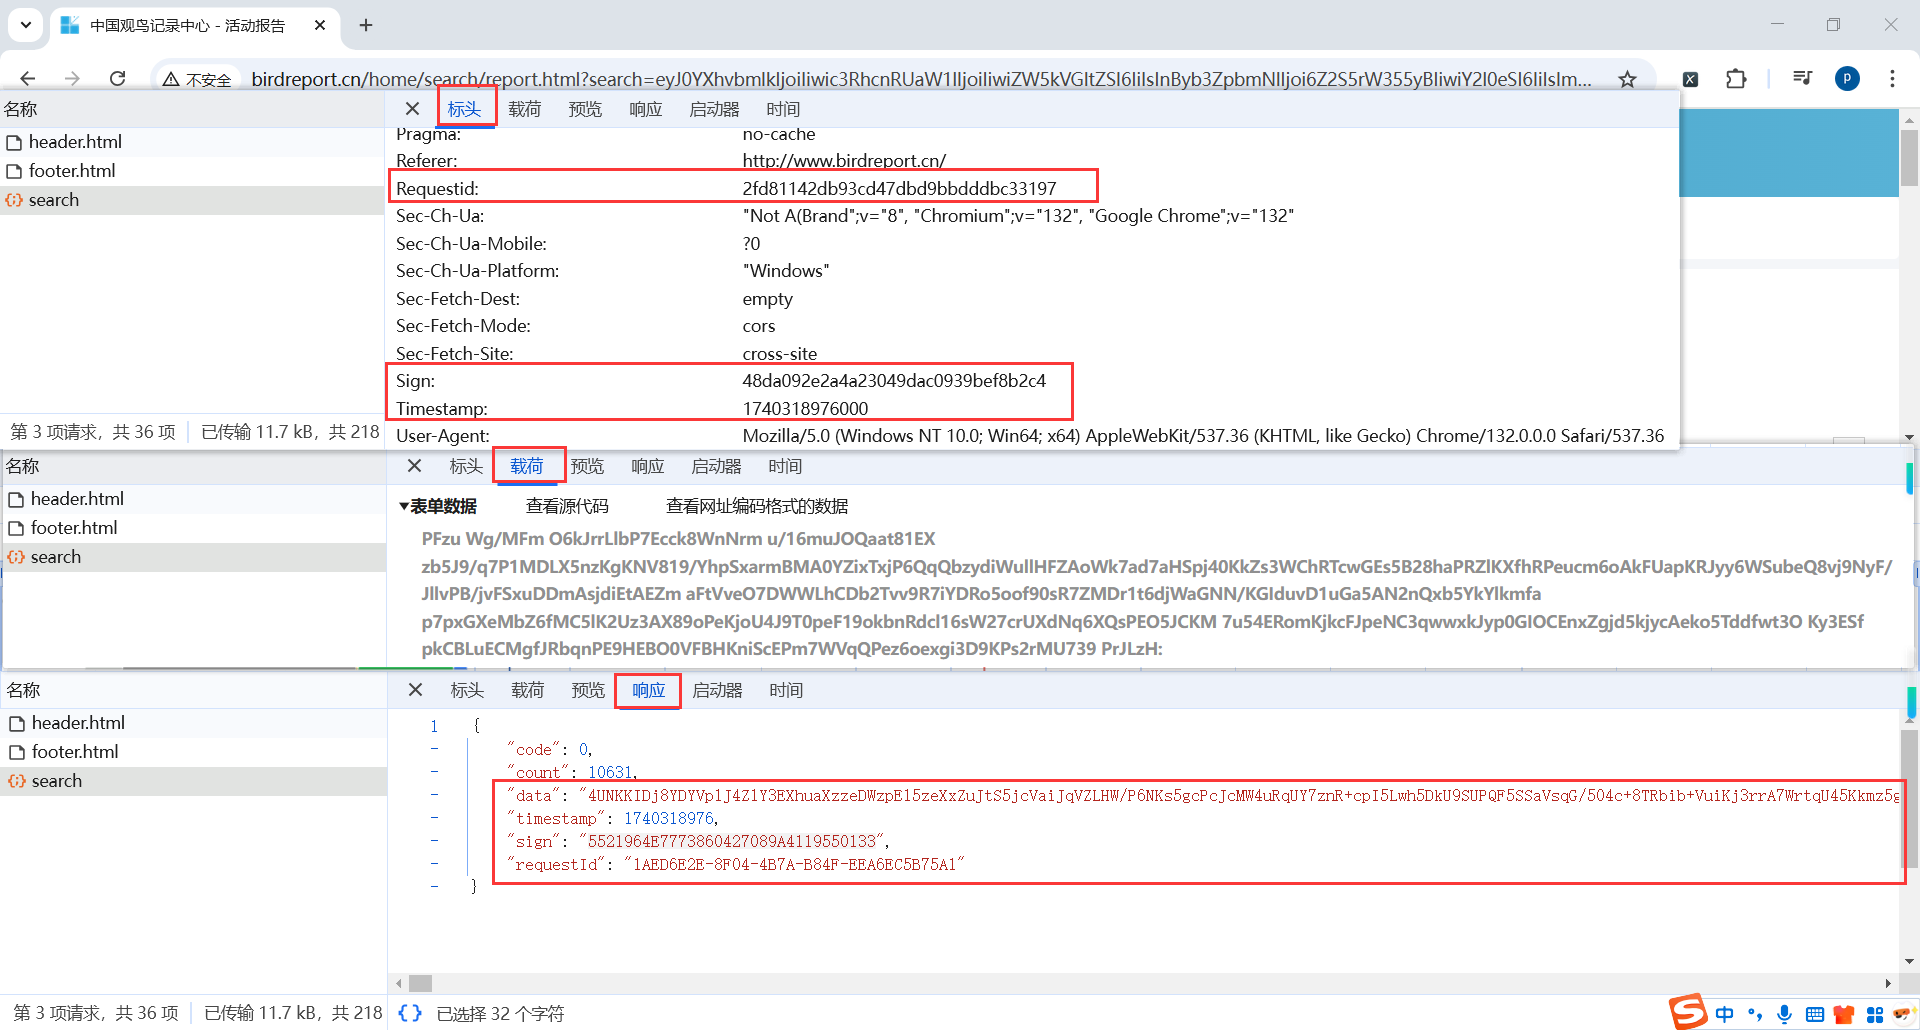The image size is (1920, 1030).
Task: Close the 中国观鸟记录中心 browser tab
Action: [x=320, y=25]
